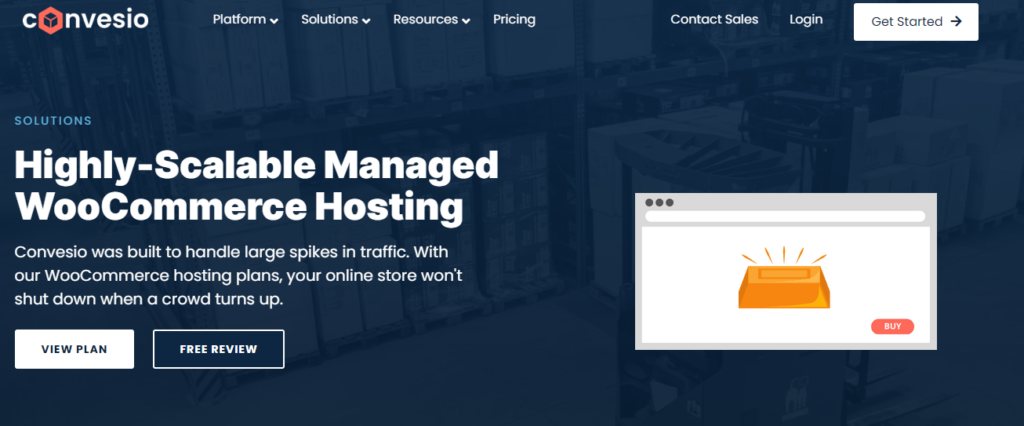The image size is (1024, 426).
Task: Expand the Resources dropdown chevron
Action: pyautogui.click(x=467, y=21)
